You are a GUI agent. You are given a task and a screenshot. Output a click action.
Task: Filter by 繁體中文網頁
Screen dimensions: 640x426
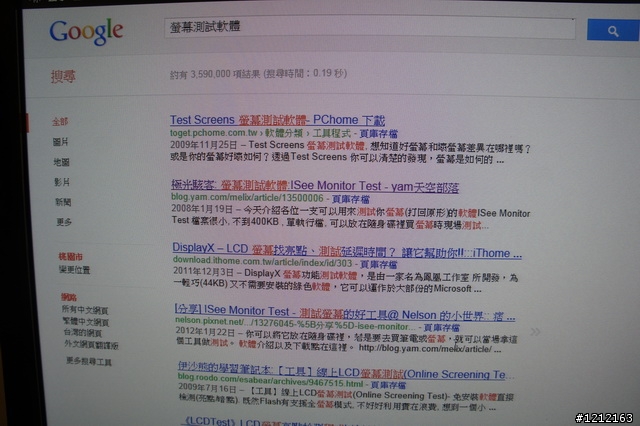[86, 322]
